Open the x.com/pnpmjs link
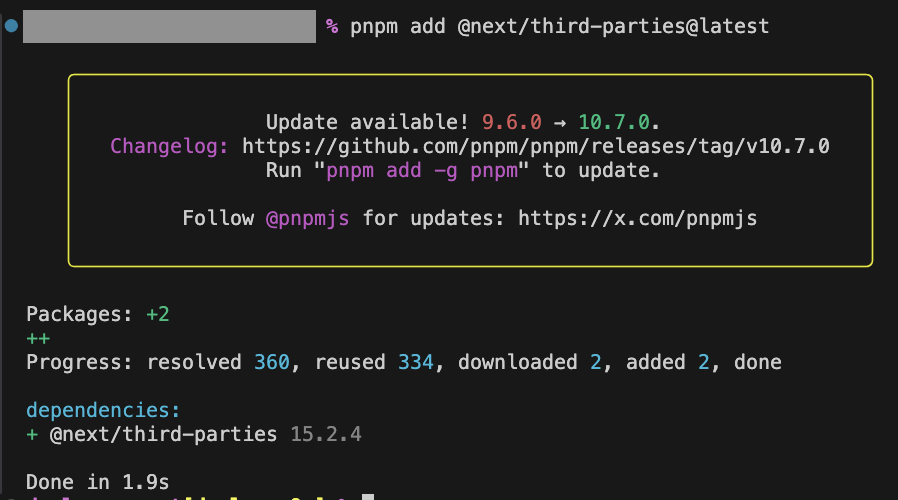The width and height of the screenshot is (898, 500). pos(637,219)
